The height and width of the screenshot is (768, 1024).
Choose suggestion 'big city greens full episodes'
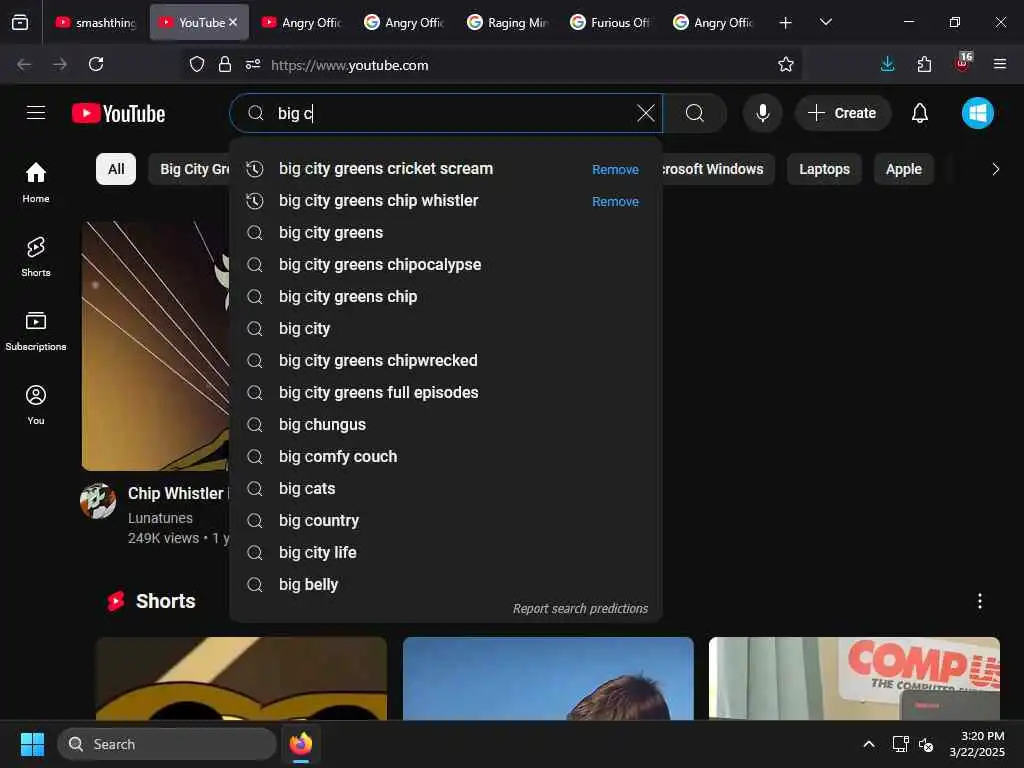point(446,392)
